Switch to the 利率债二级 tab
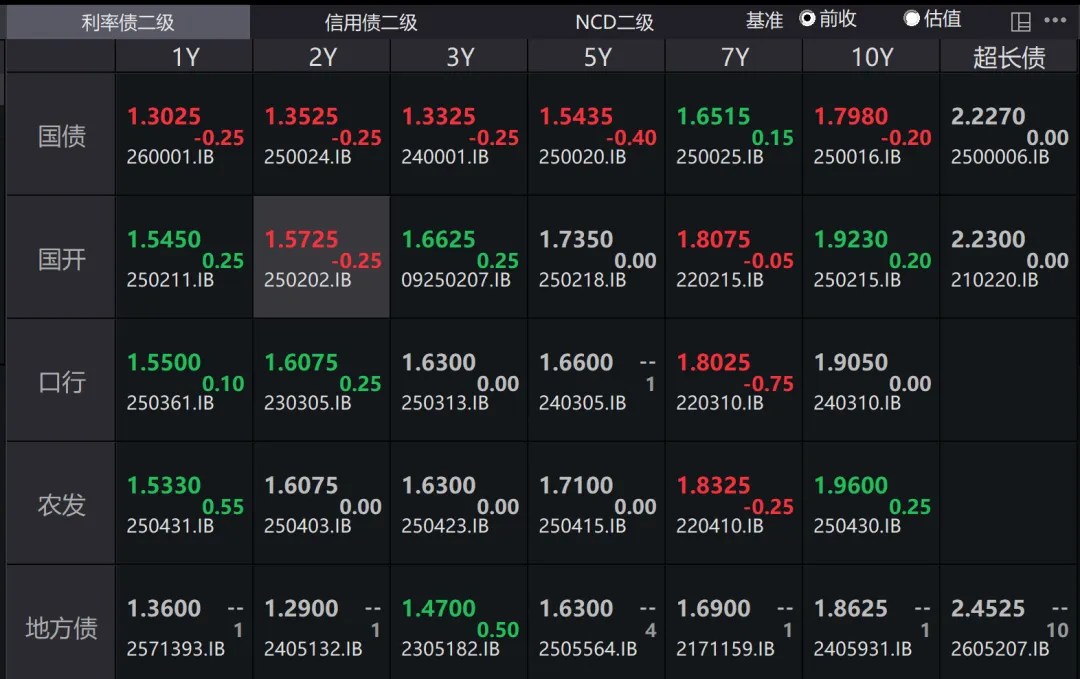 127,22
